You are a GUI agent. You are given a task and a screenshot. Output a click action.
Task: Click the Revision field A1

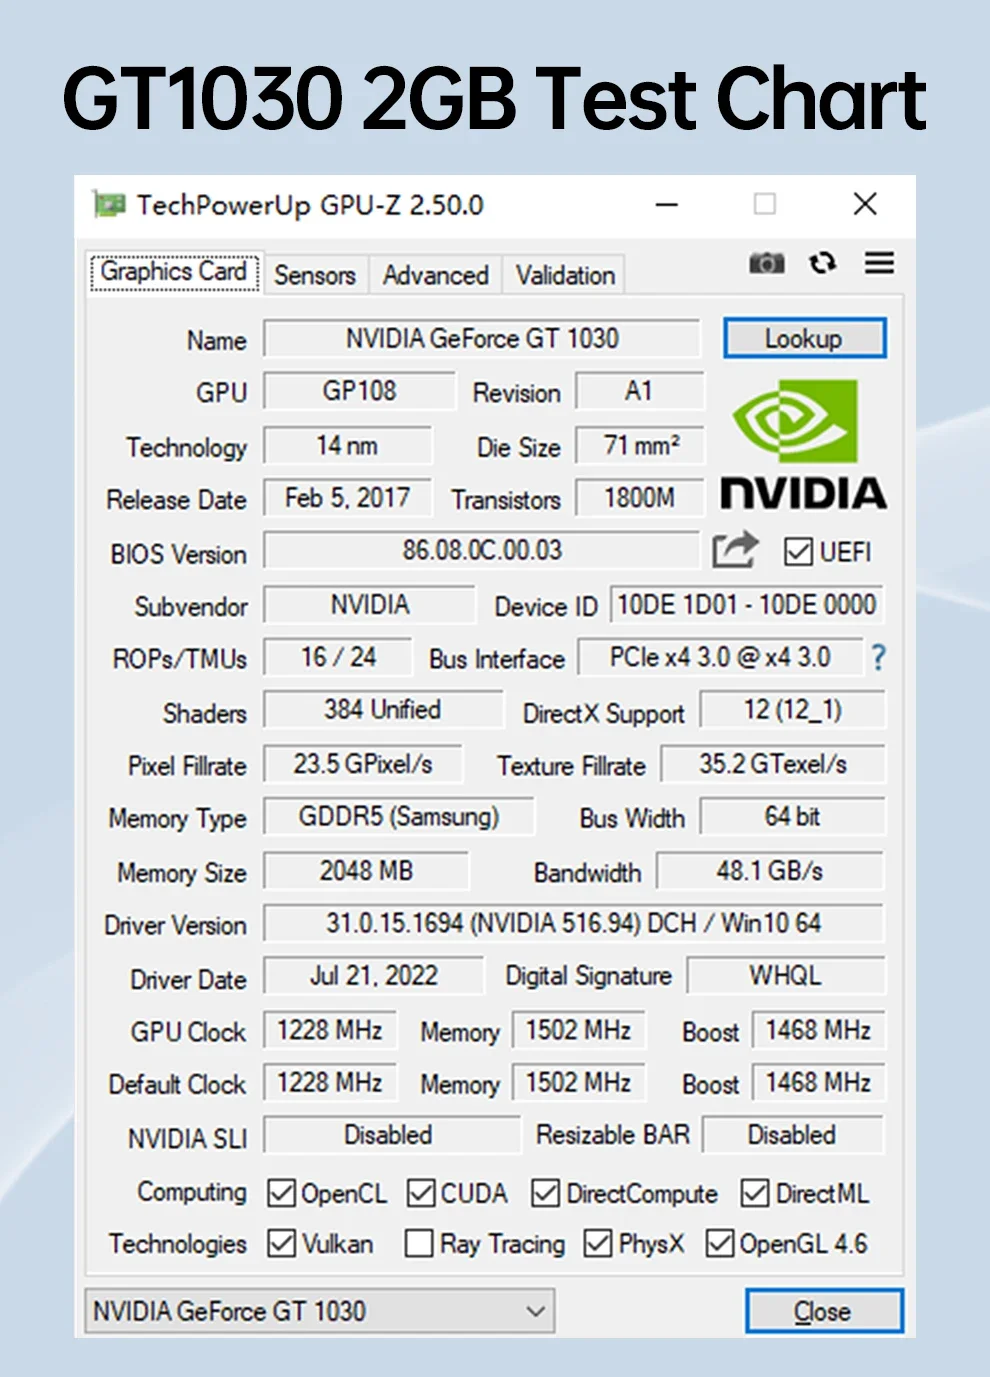coord(639,391)
